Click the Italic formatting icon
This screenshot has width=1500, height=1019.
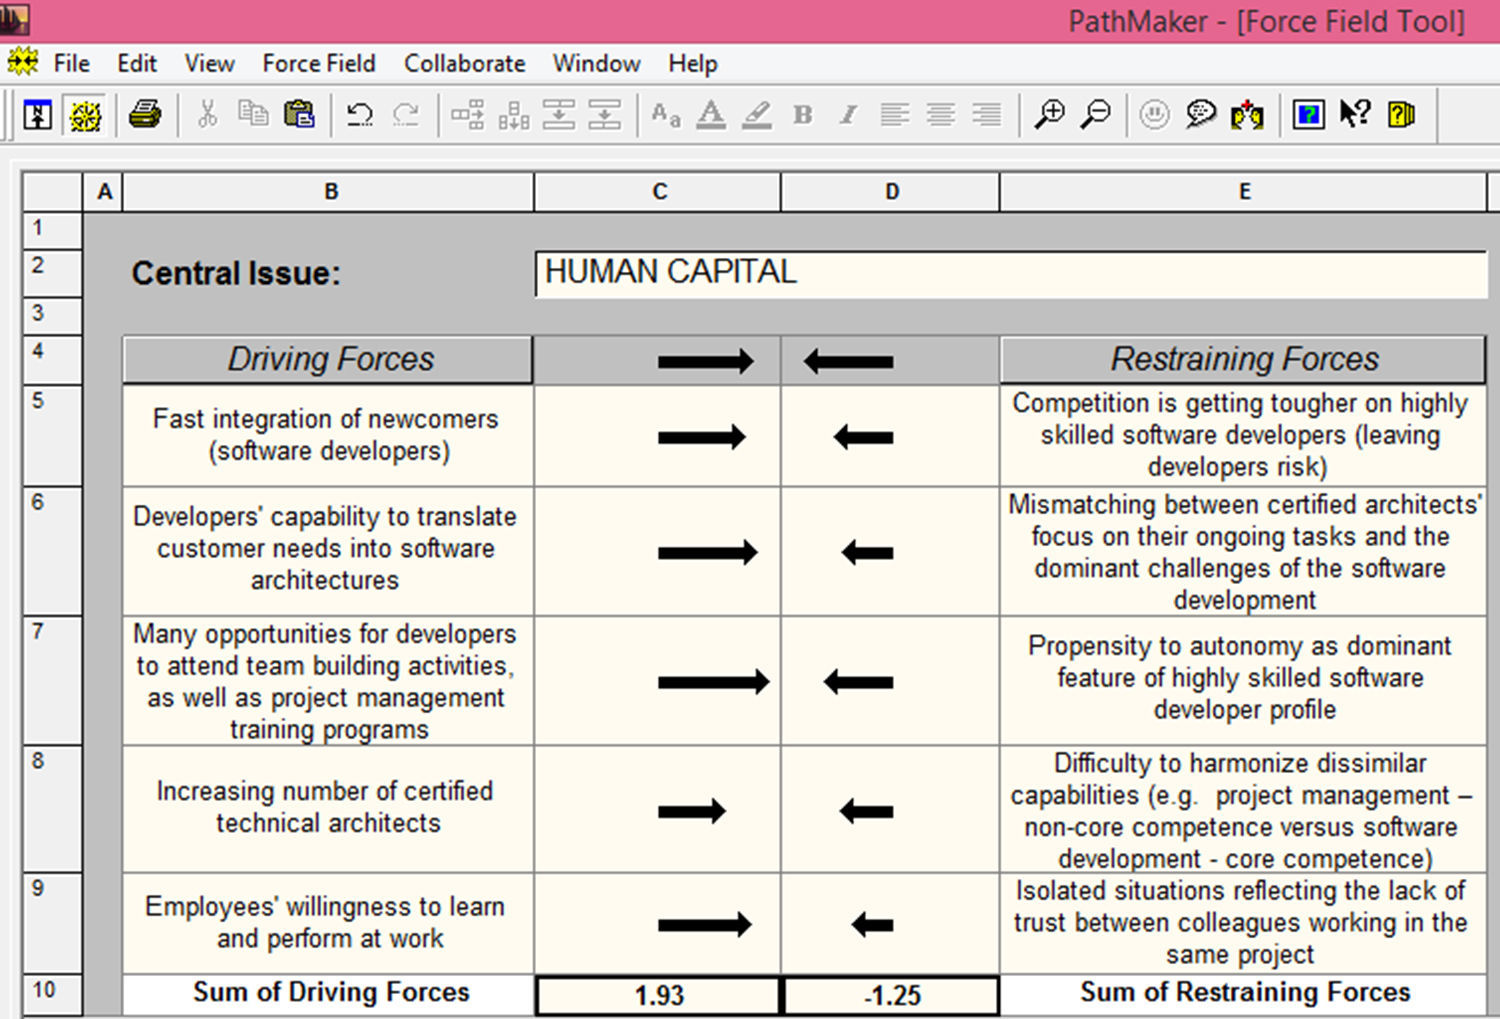(848, 115)
